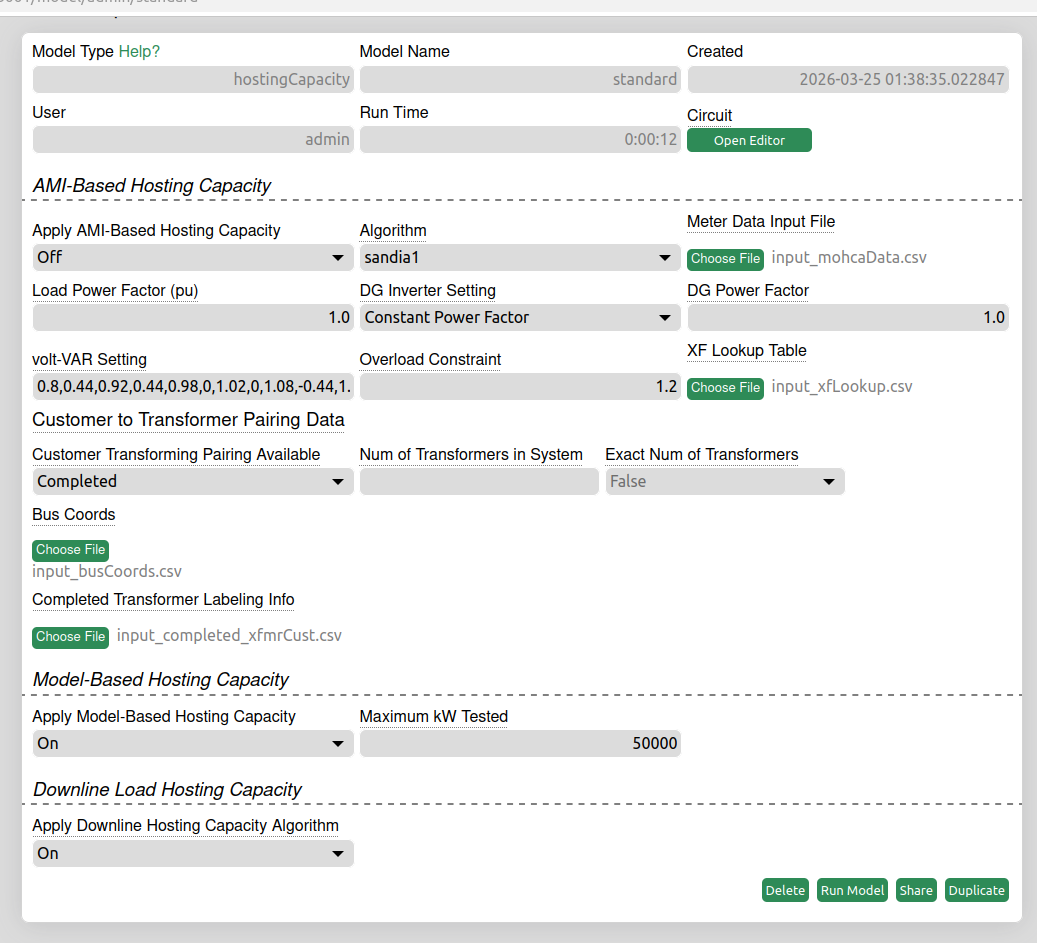Open the DG Inverter Setting dropdown

coord(520,317)
